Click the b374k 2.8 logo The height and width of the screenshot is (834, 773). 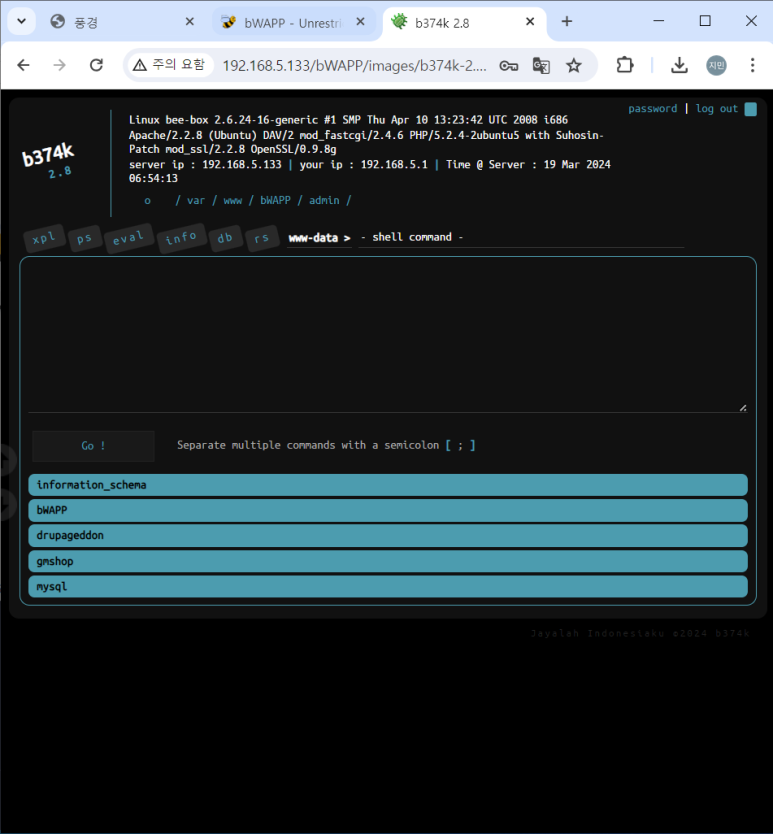pos(48,160)
